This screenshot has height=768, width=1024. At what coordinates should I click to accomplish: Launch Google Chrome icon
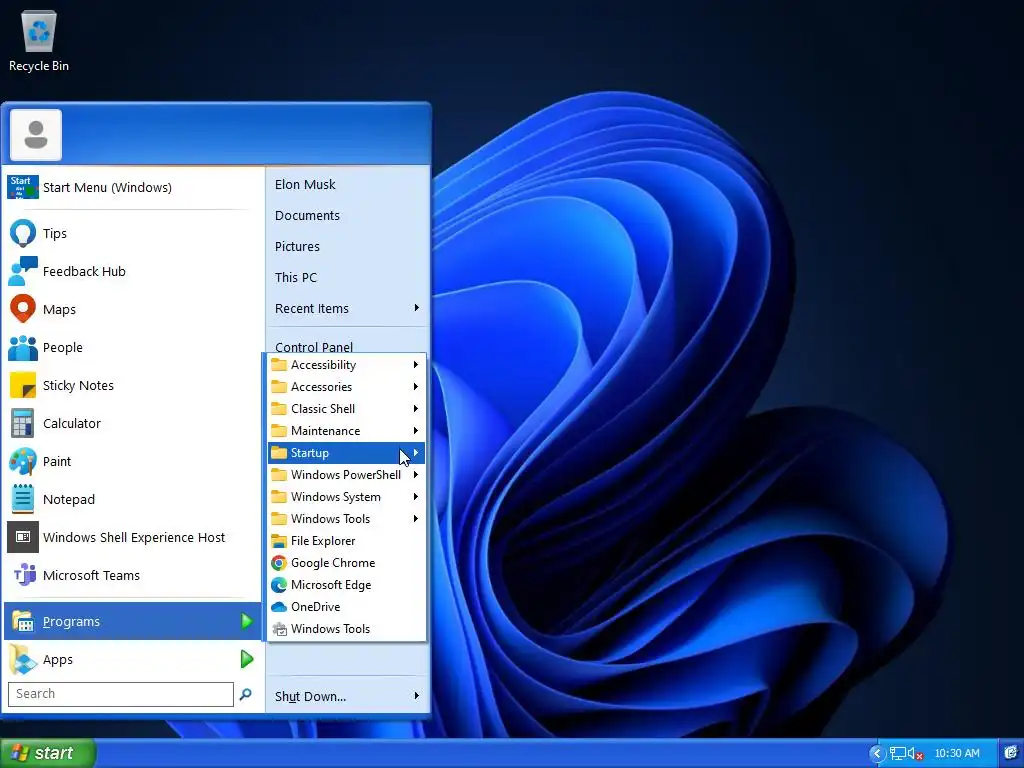279,563
